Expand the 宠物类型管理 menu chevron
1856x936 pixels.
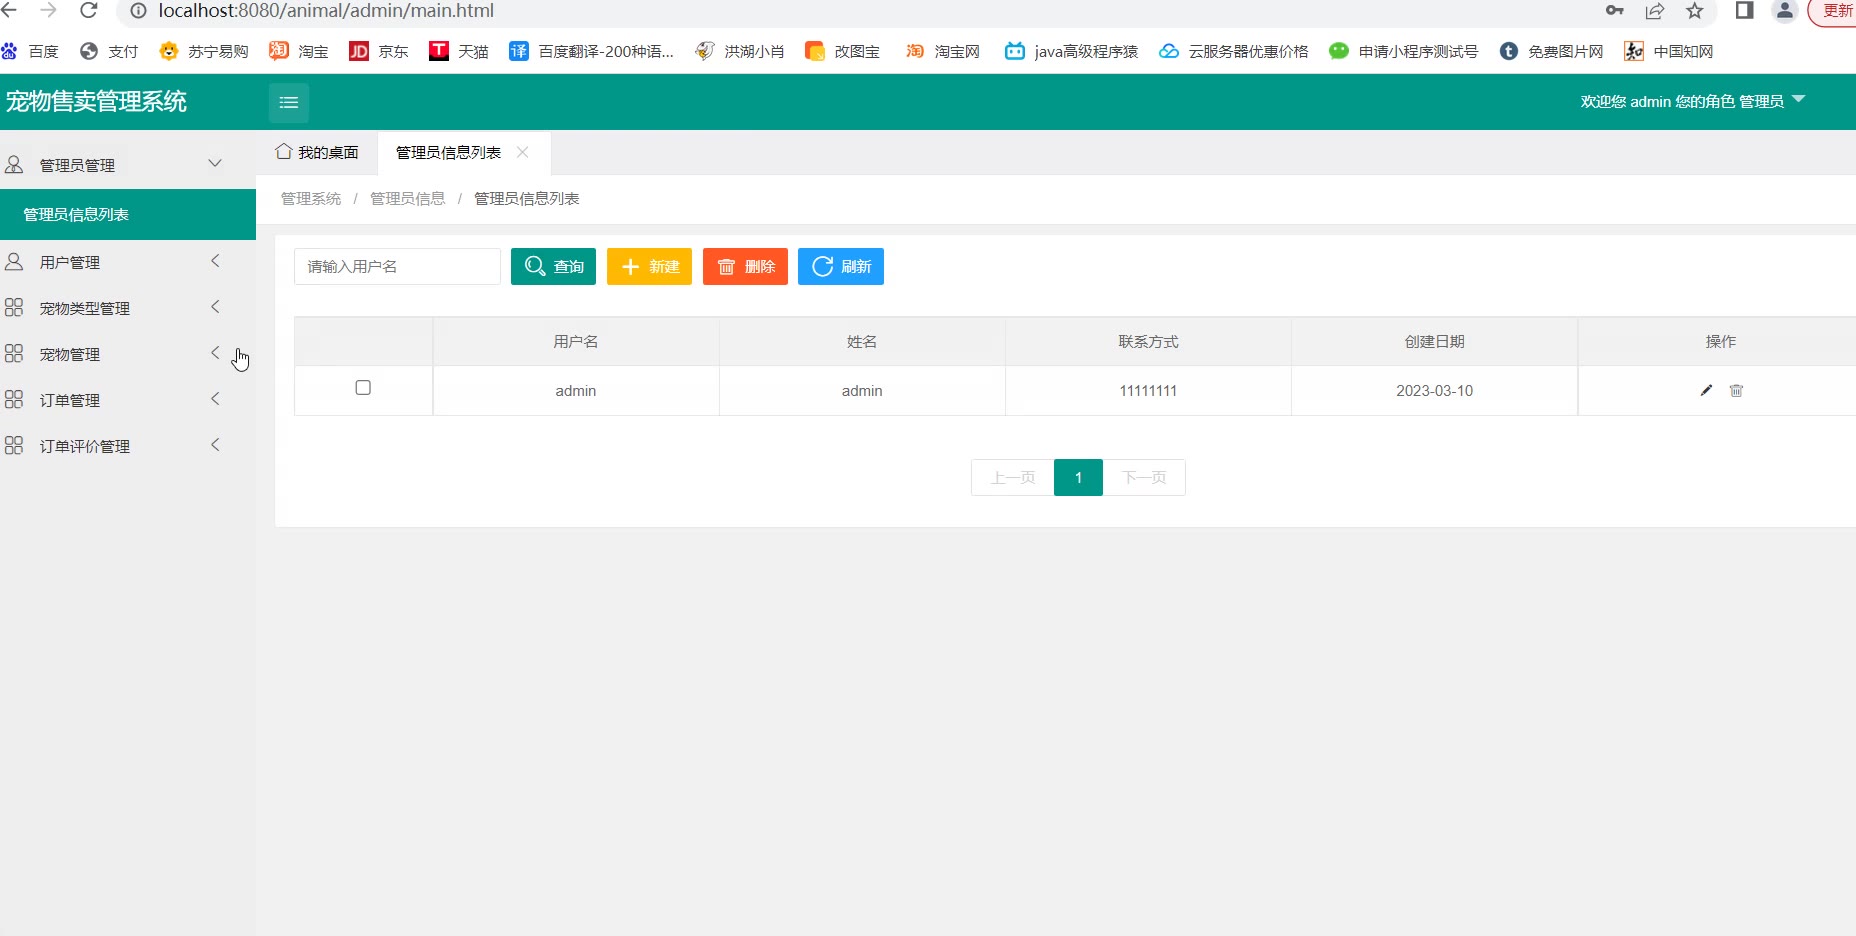point(215,307)
